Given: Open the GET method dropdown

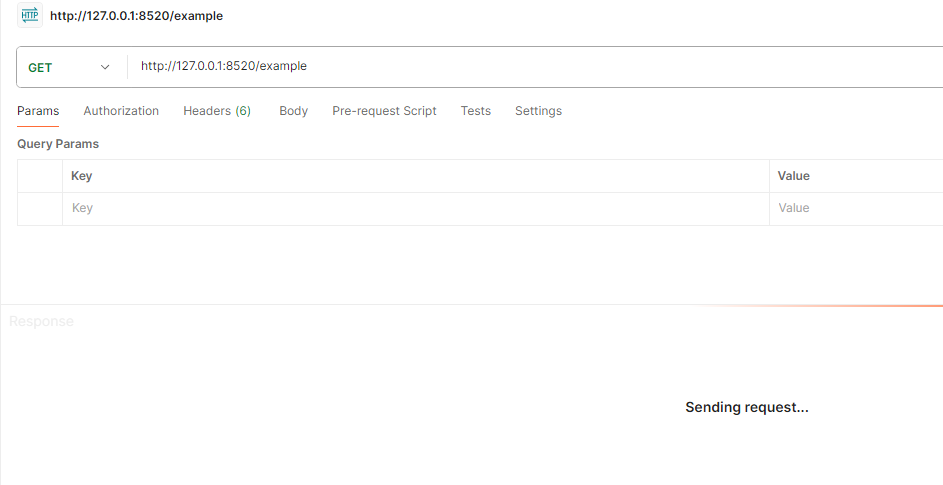Looking at the screenshot, I should 69,67.
